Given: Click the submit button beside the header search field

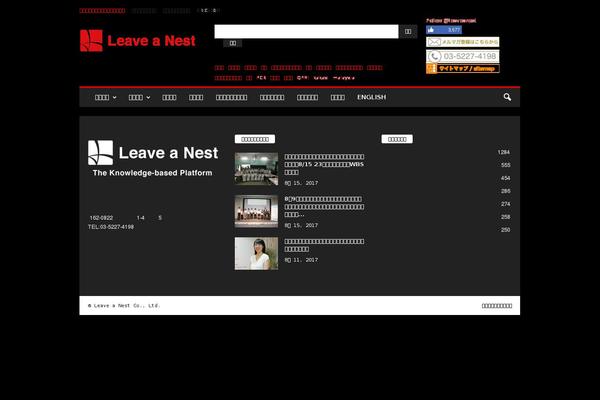Looking at the screenshot, I should coord(408,31).
